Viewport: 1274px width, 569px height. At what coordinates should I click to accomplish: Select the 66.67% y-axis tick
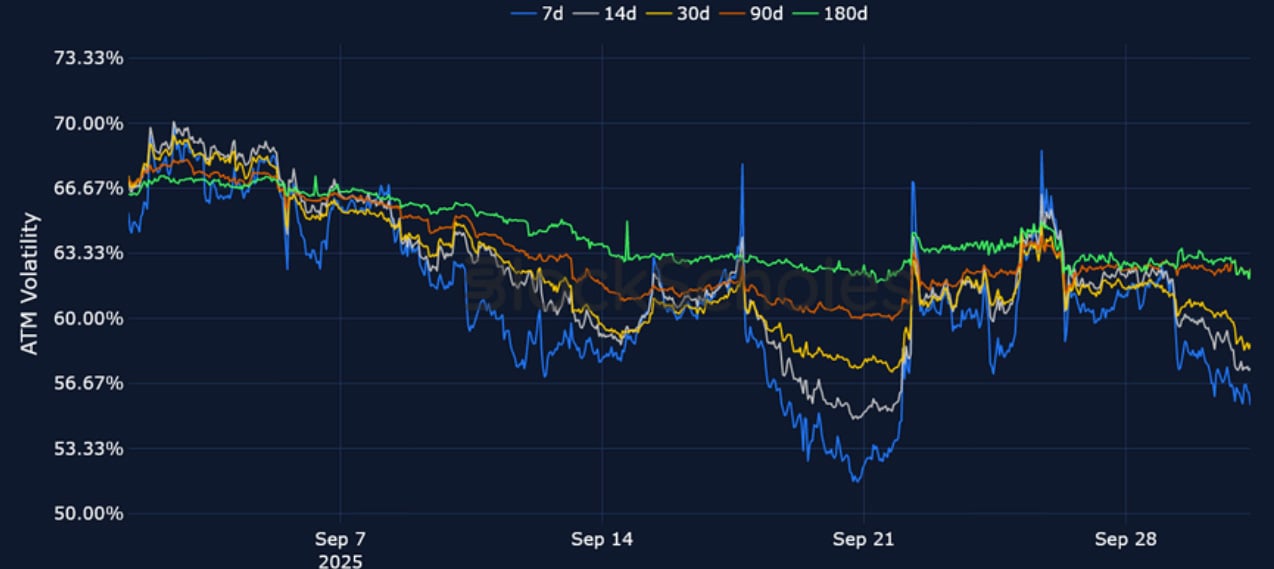(87, 188)
